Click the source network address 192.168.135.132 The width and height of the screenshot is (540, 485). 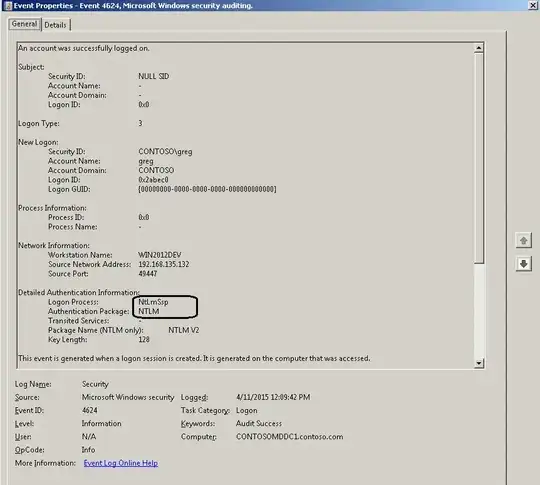coord(164,265)
